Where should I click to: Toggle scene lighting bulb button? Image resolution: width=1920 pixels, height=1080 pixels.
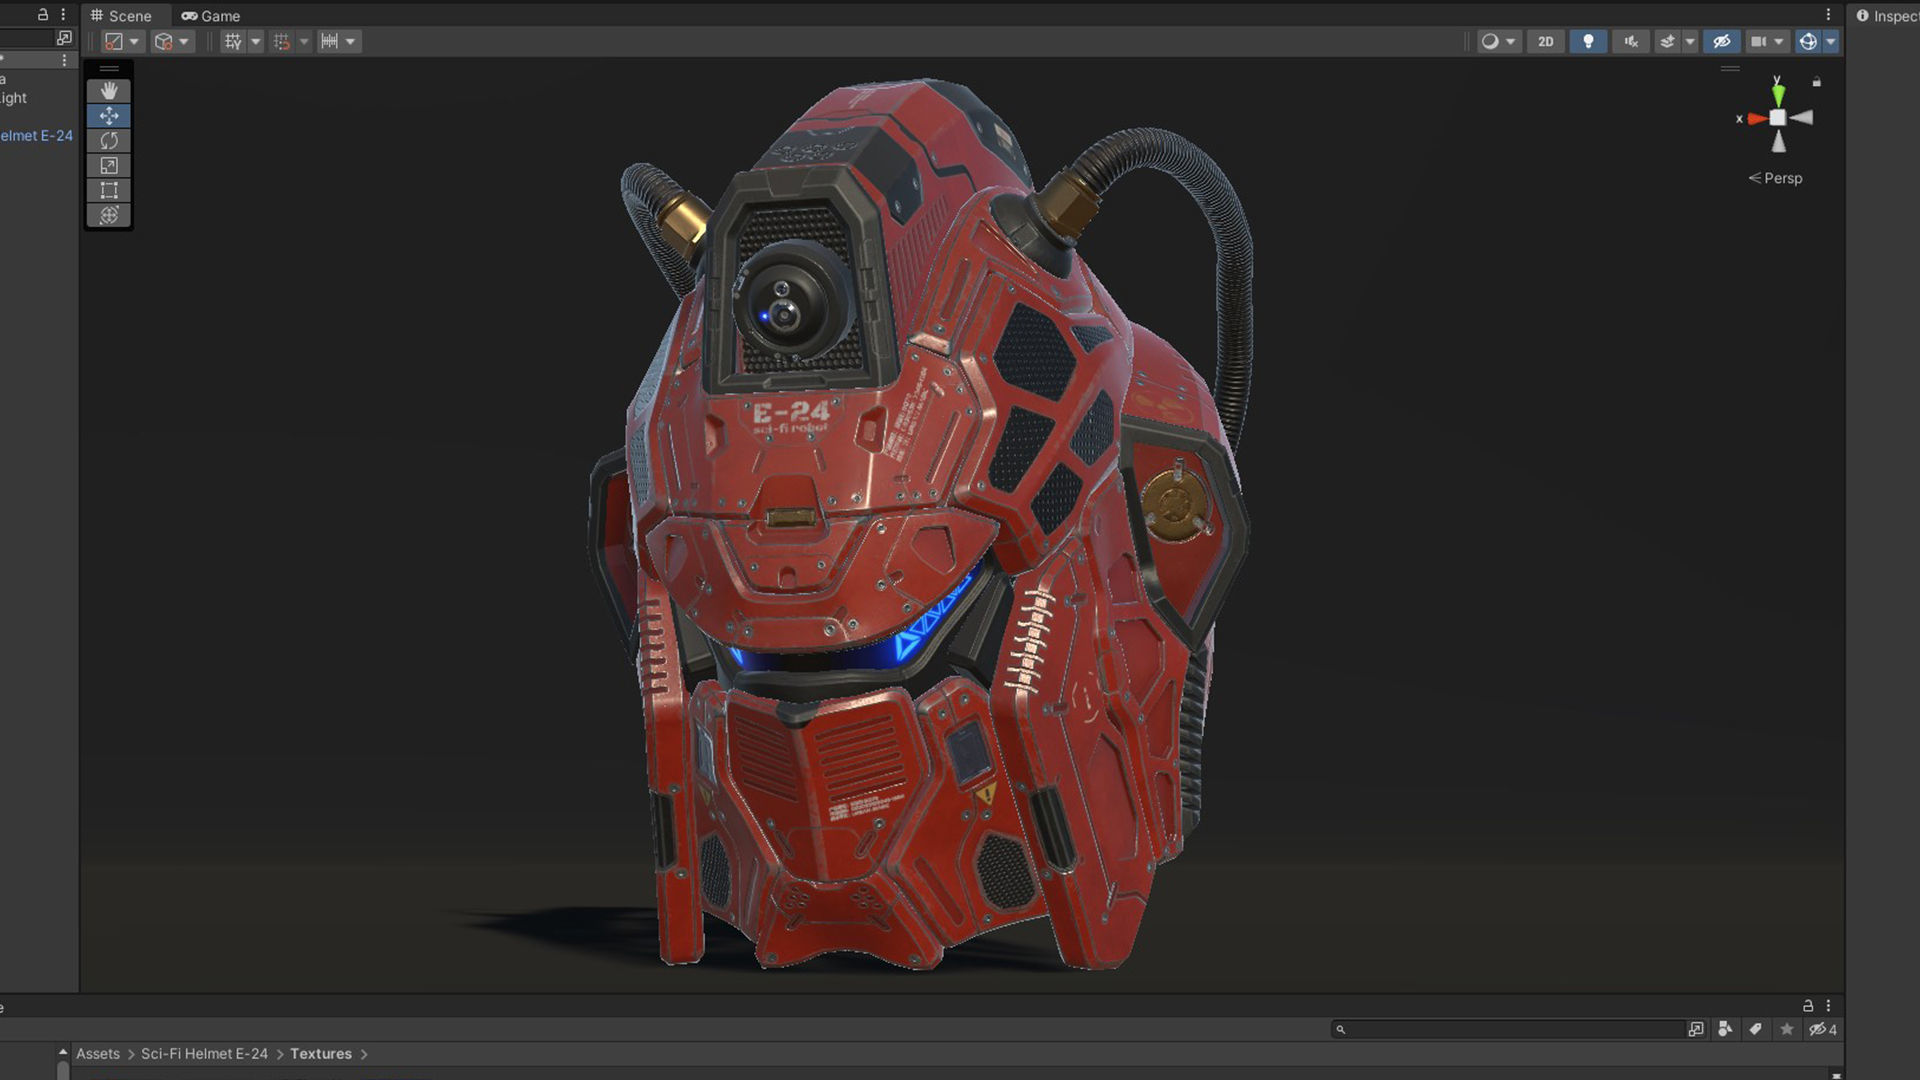[1588, 41]
